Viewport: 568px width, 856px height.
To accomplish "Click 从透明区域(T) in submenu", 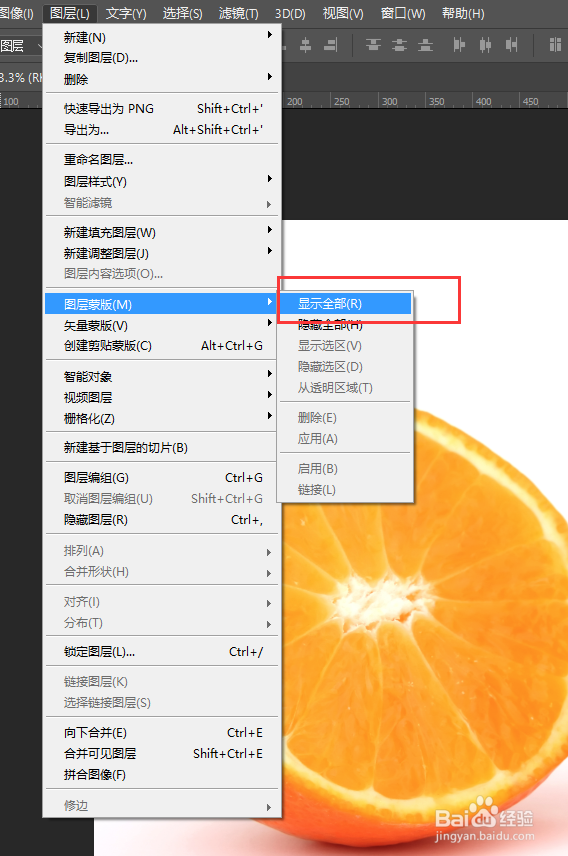I will click(345, 388).
